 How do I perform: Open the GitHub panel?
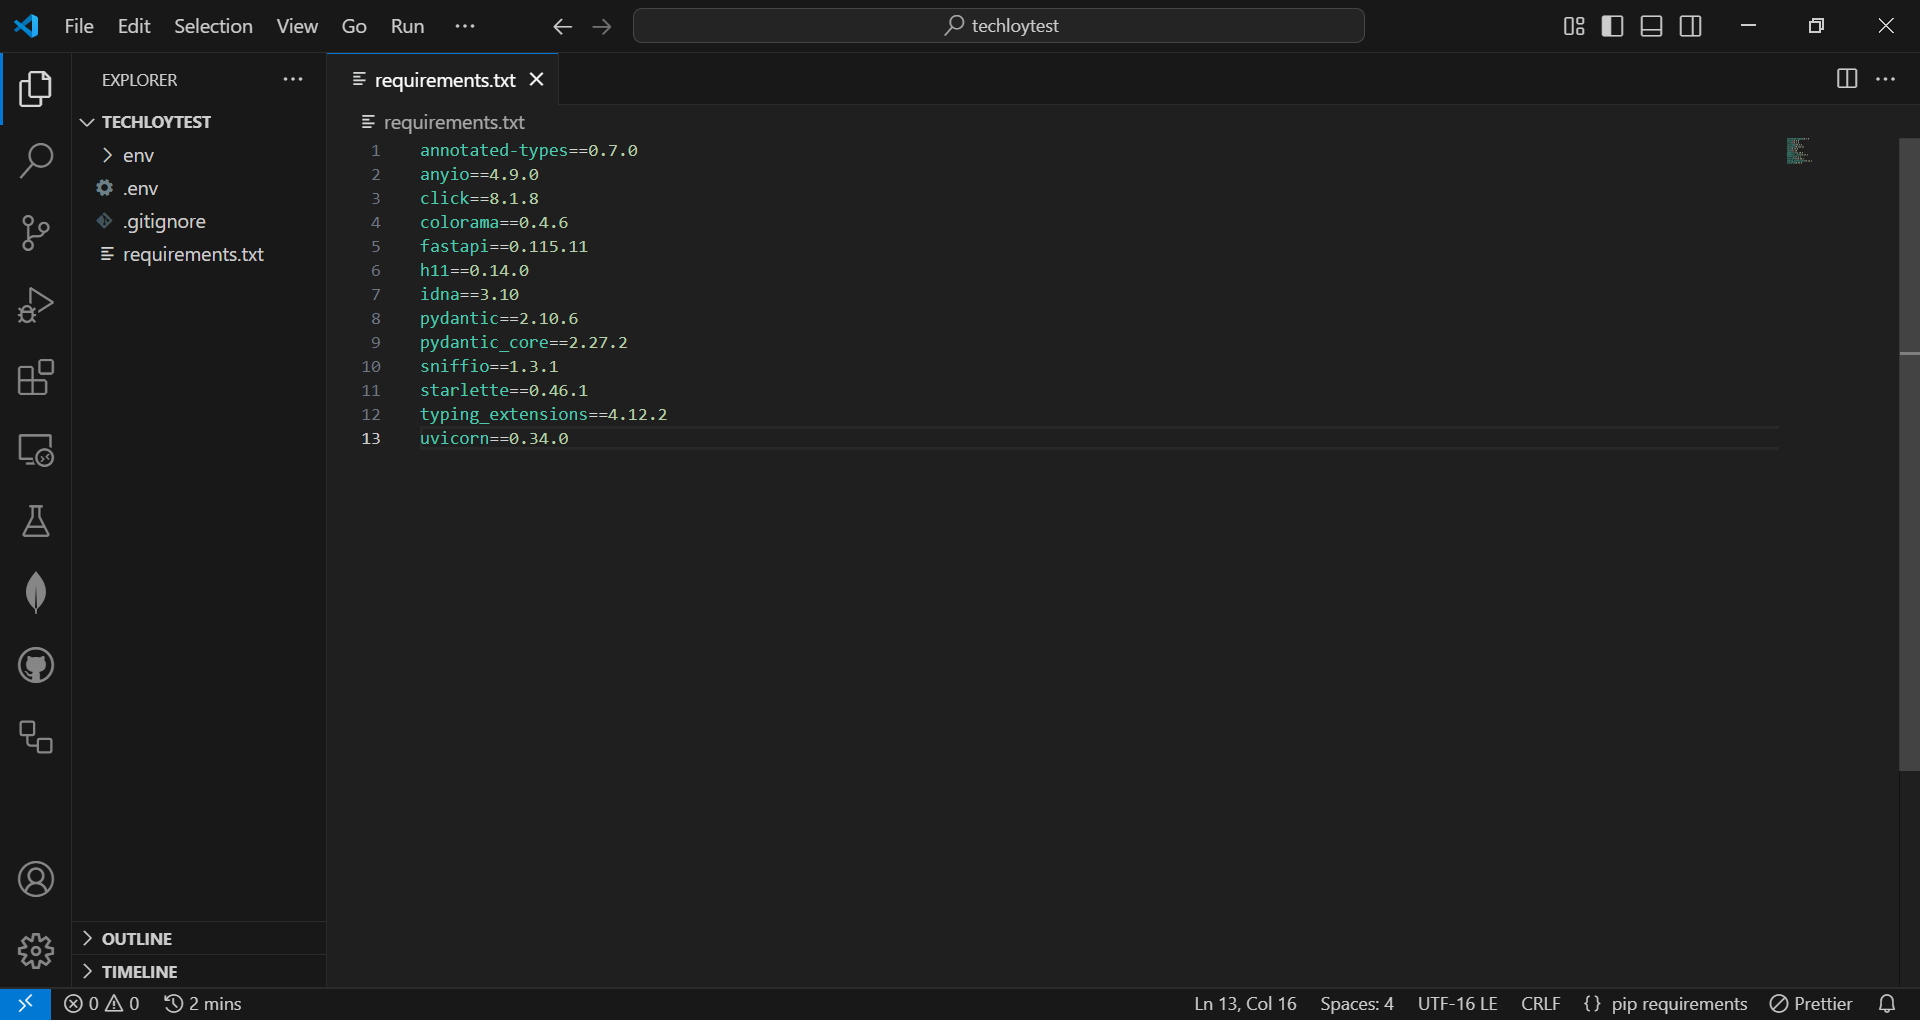click(x=36, y=665)
